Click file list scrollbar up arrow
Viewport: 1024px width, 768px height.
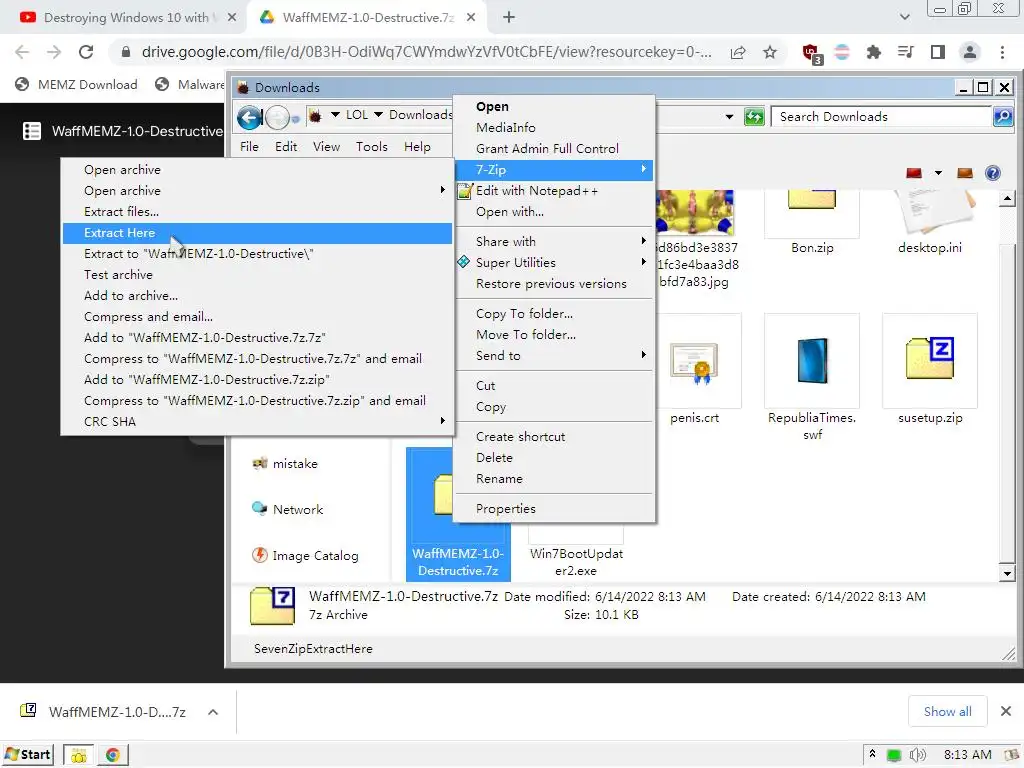tap(1007, 198)
